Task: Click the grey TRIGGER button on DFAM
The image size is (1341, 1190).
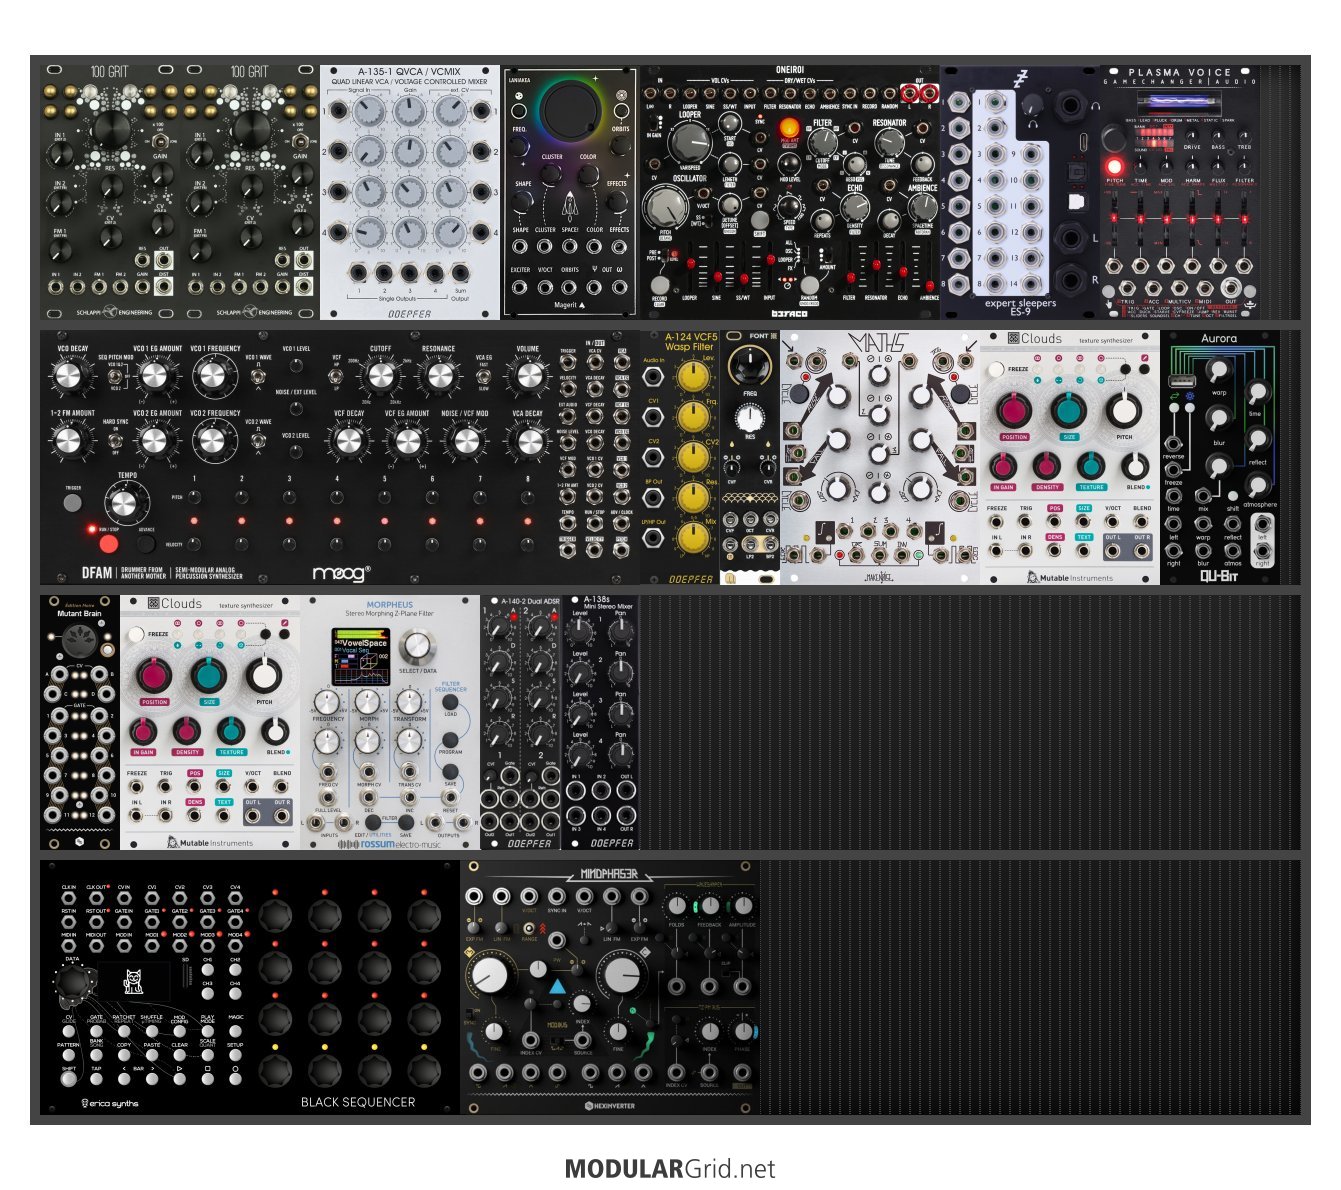Action: [73, 502]
